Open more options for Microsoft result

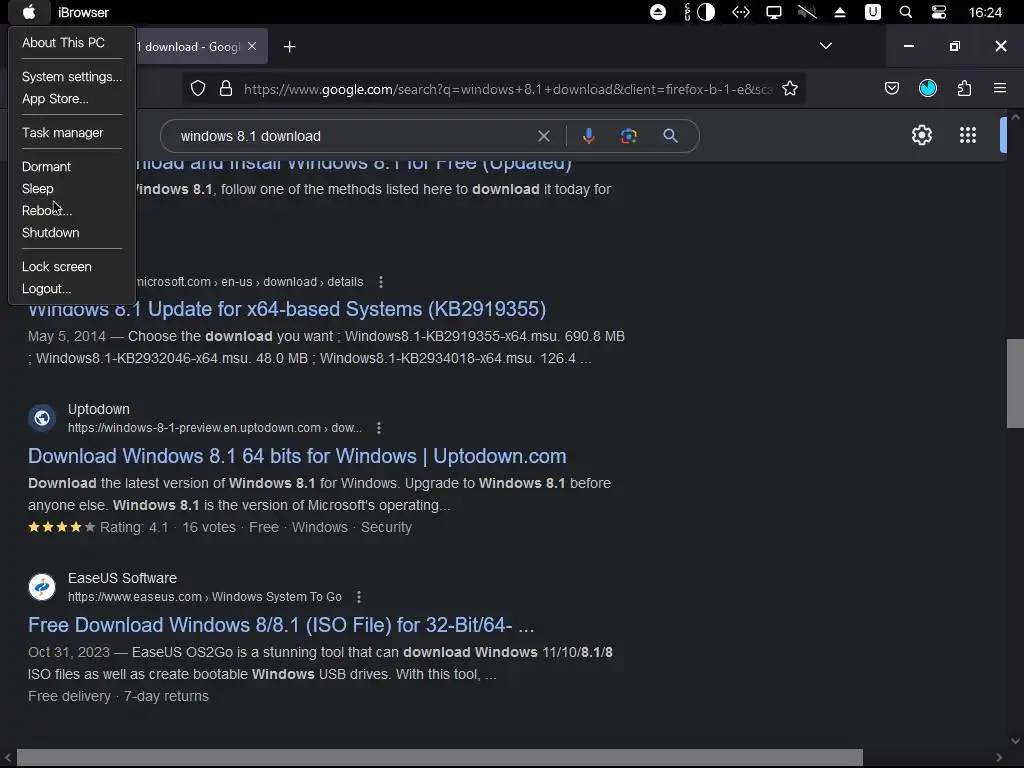point(381,282)
